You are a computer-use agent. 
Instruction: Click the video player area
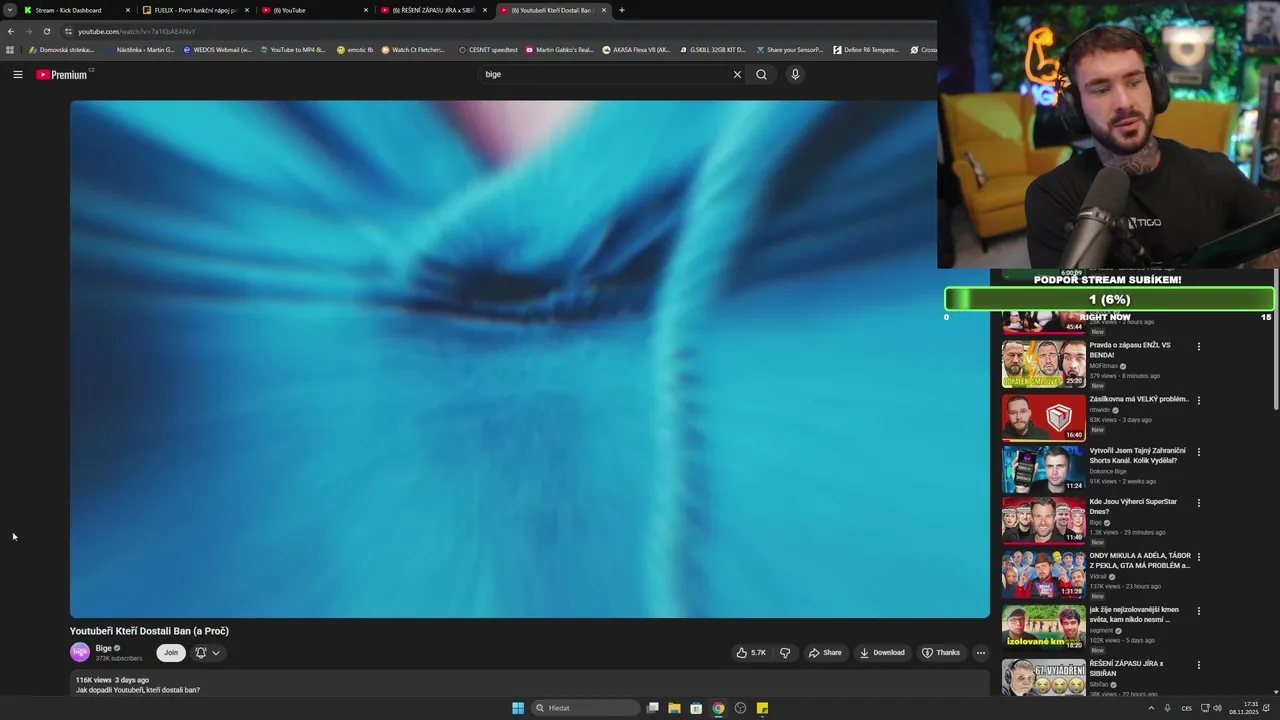(x=530, y=359)
